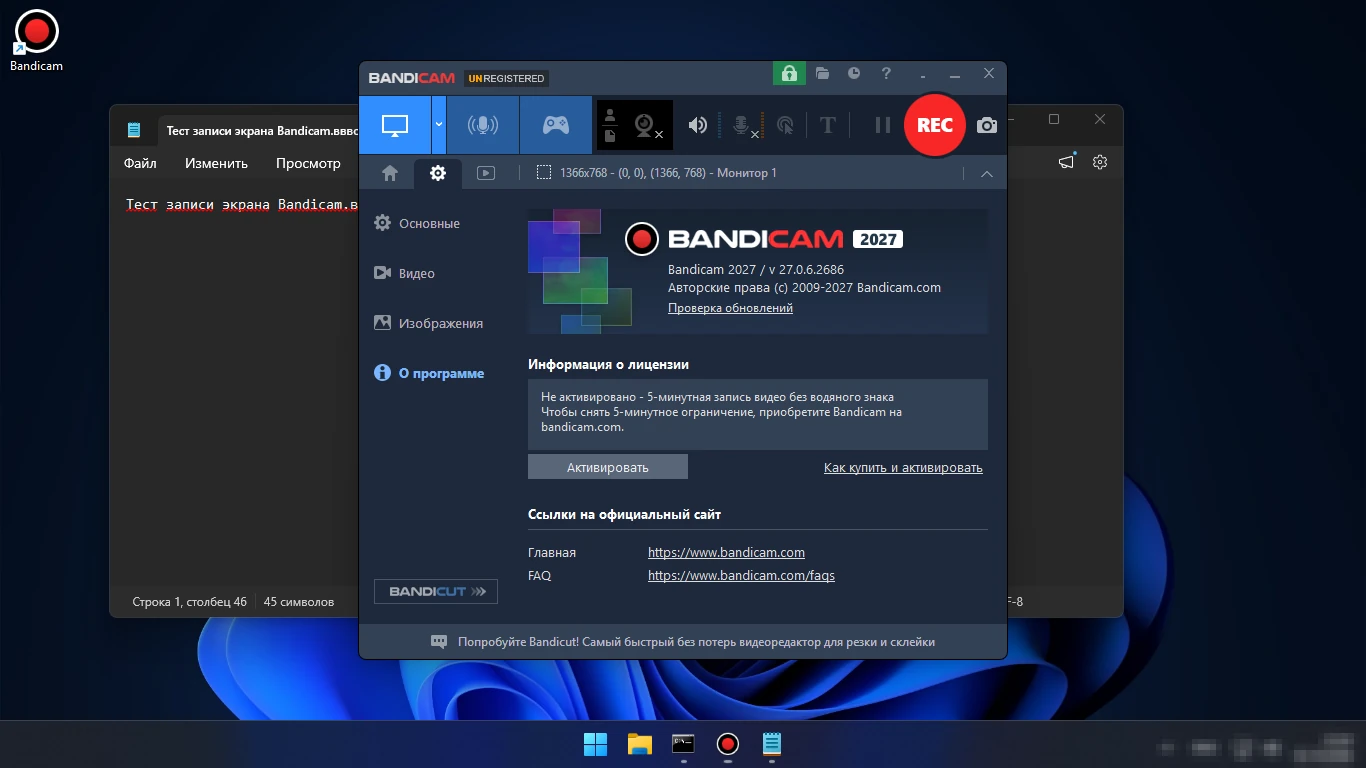Click Проверка обновлений link
The height and width of the screenshot is (768, 1366).
[730, 308]
